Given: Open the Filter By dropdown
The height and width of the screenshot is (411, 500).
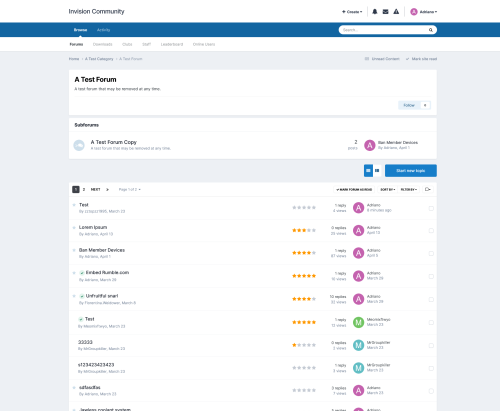Looking at the screenshot, I should click(x=409, y=189).
